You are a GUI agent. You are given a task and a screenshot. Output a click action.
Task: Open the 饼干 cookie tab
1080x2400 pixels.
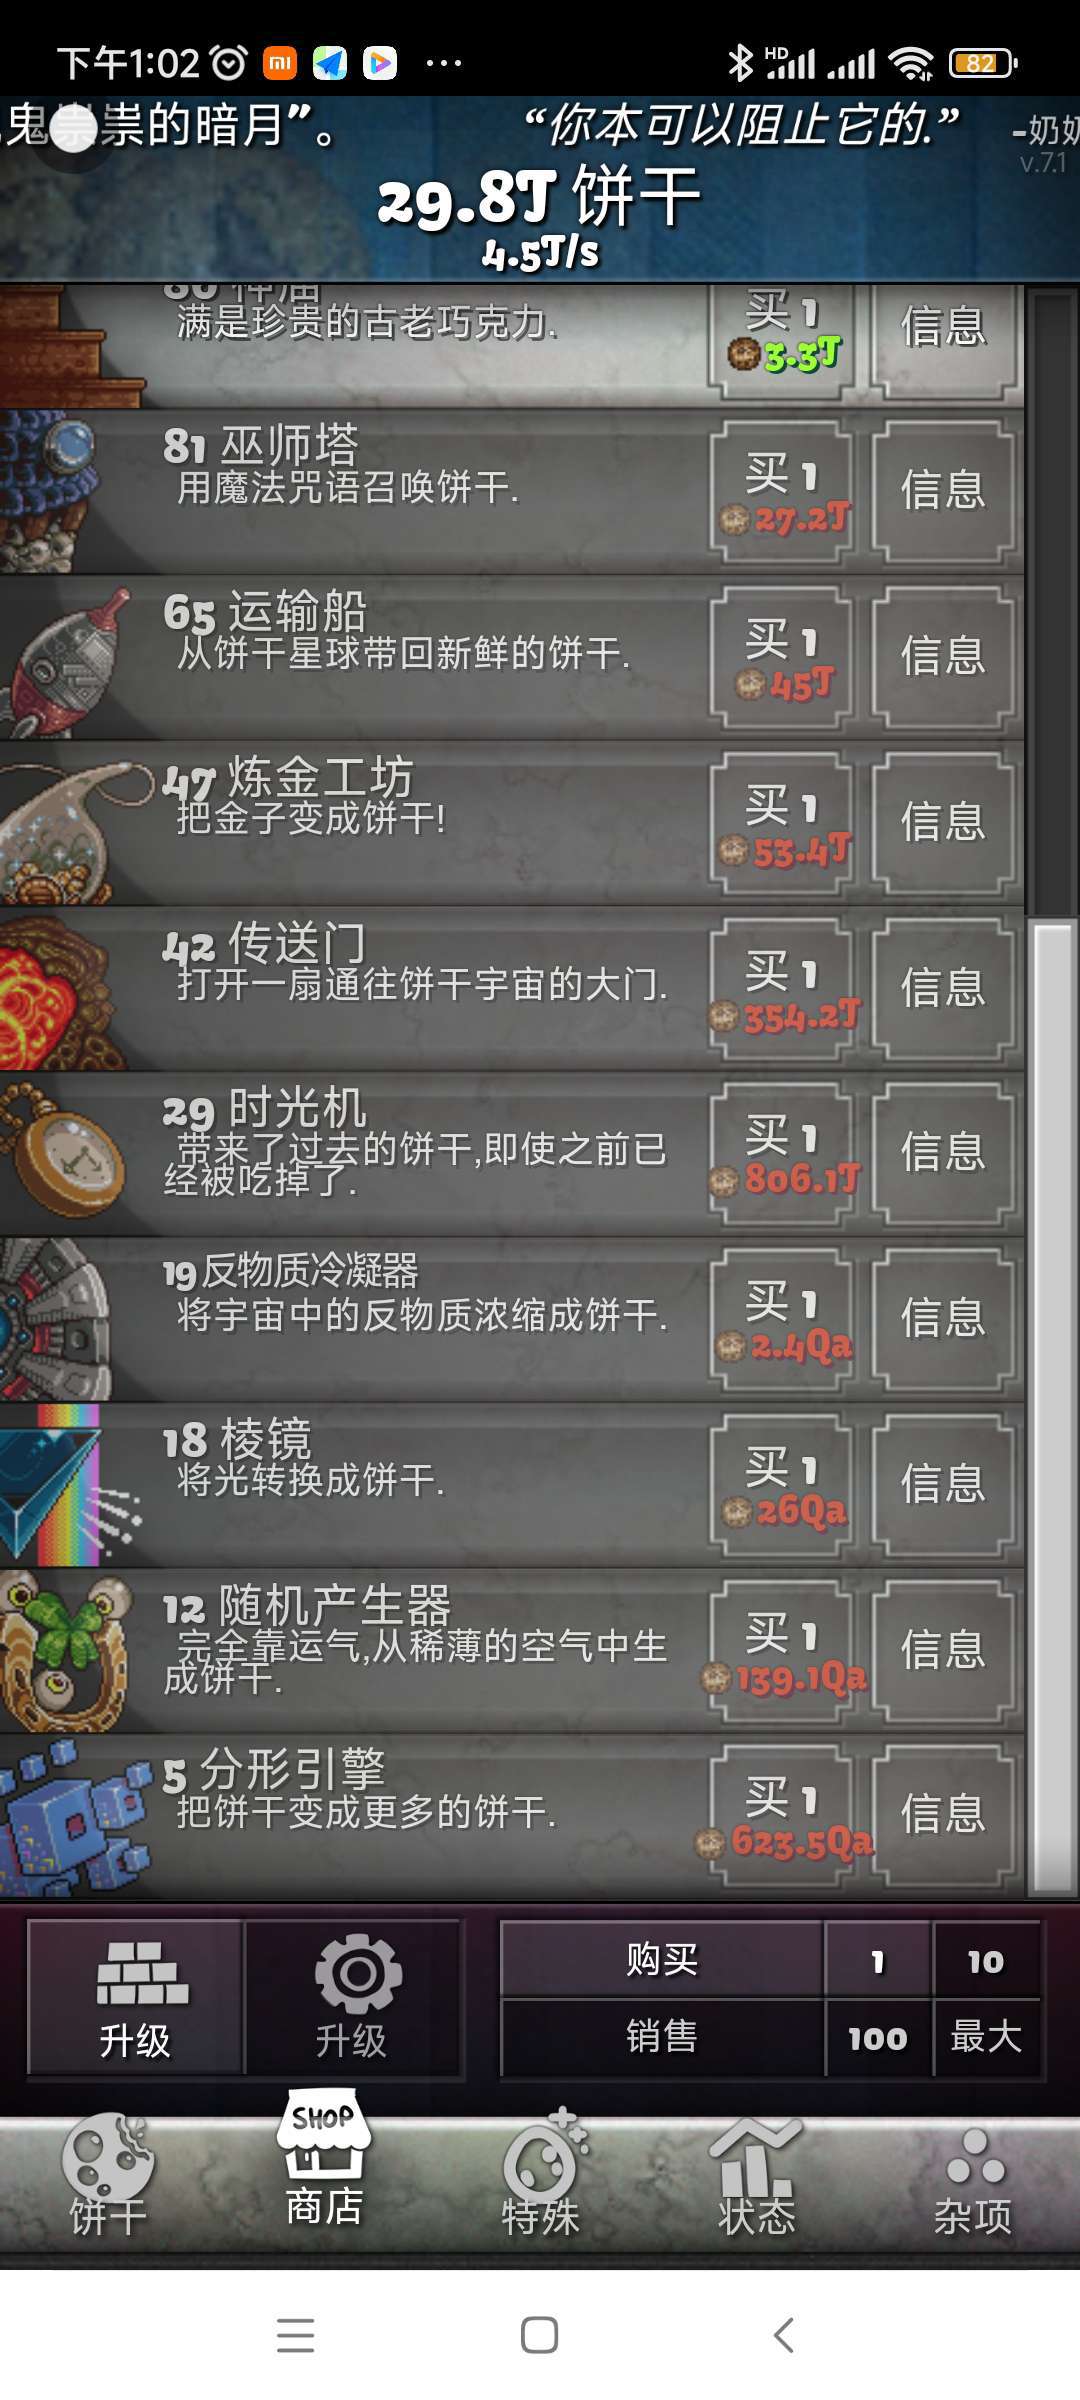pyautogui.click(x=108, y=2176)
